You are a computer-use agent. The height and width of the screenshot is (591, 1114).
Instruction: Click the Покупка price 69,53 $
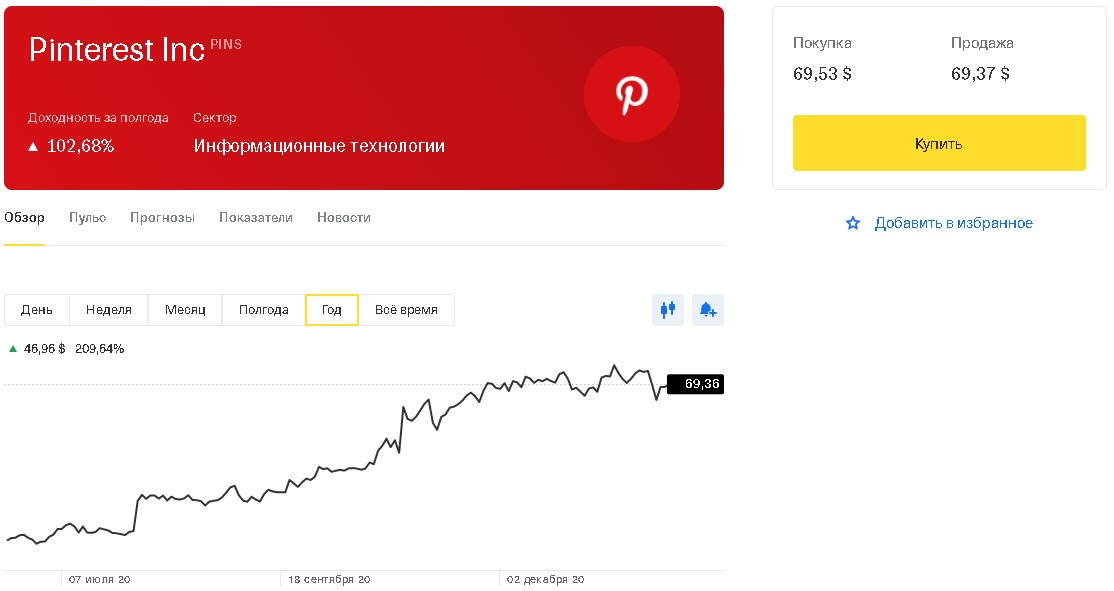pos(821,73)
